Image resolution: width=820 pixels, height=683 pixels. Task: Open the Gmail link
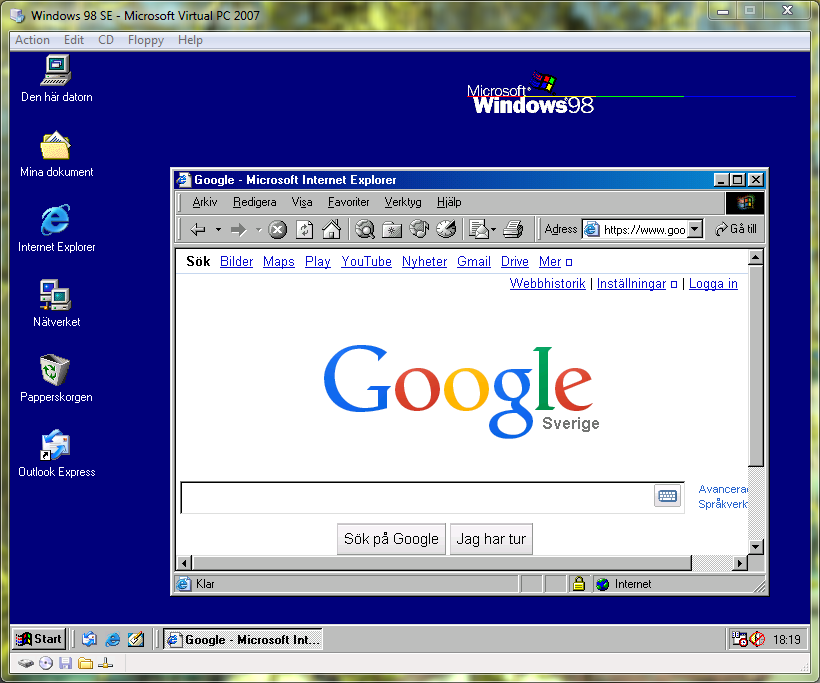point(474,261)
